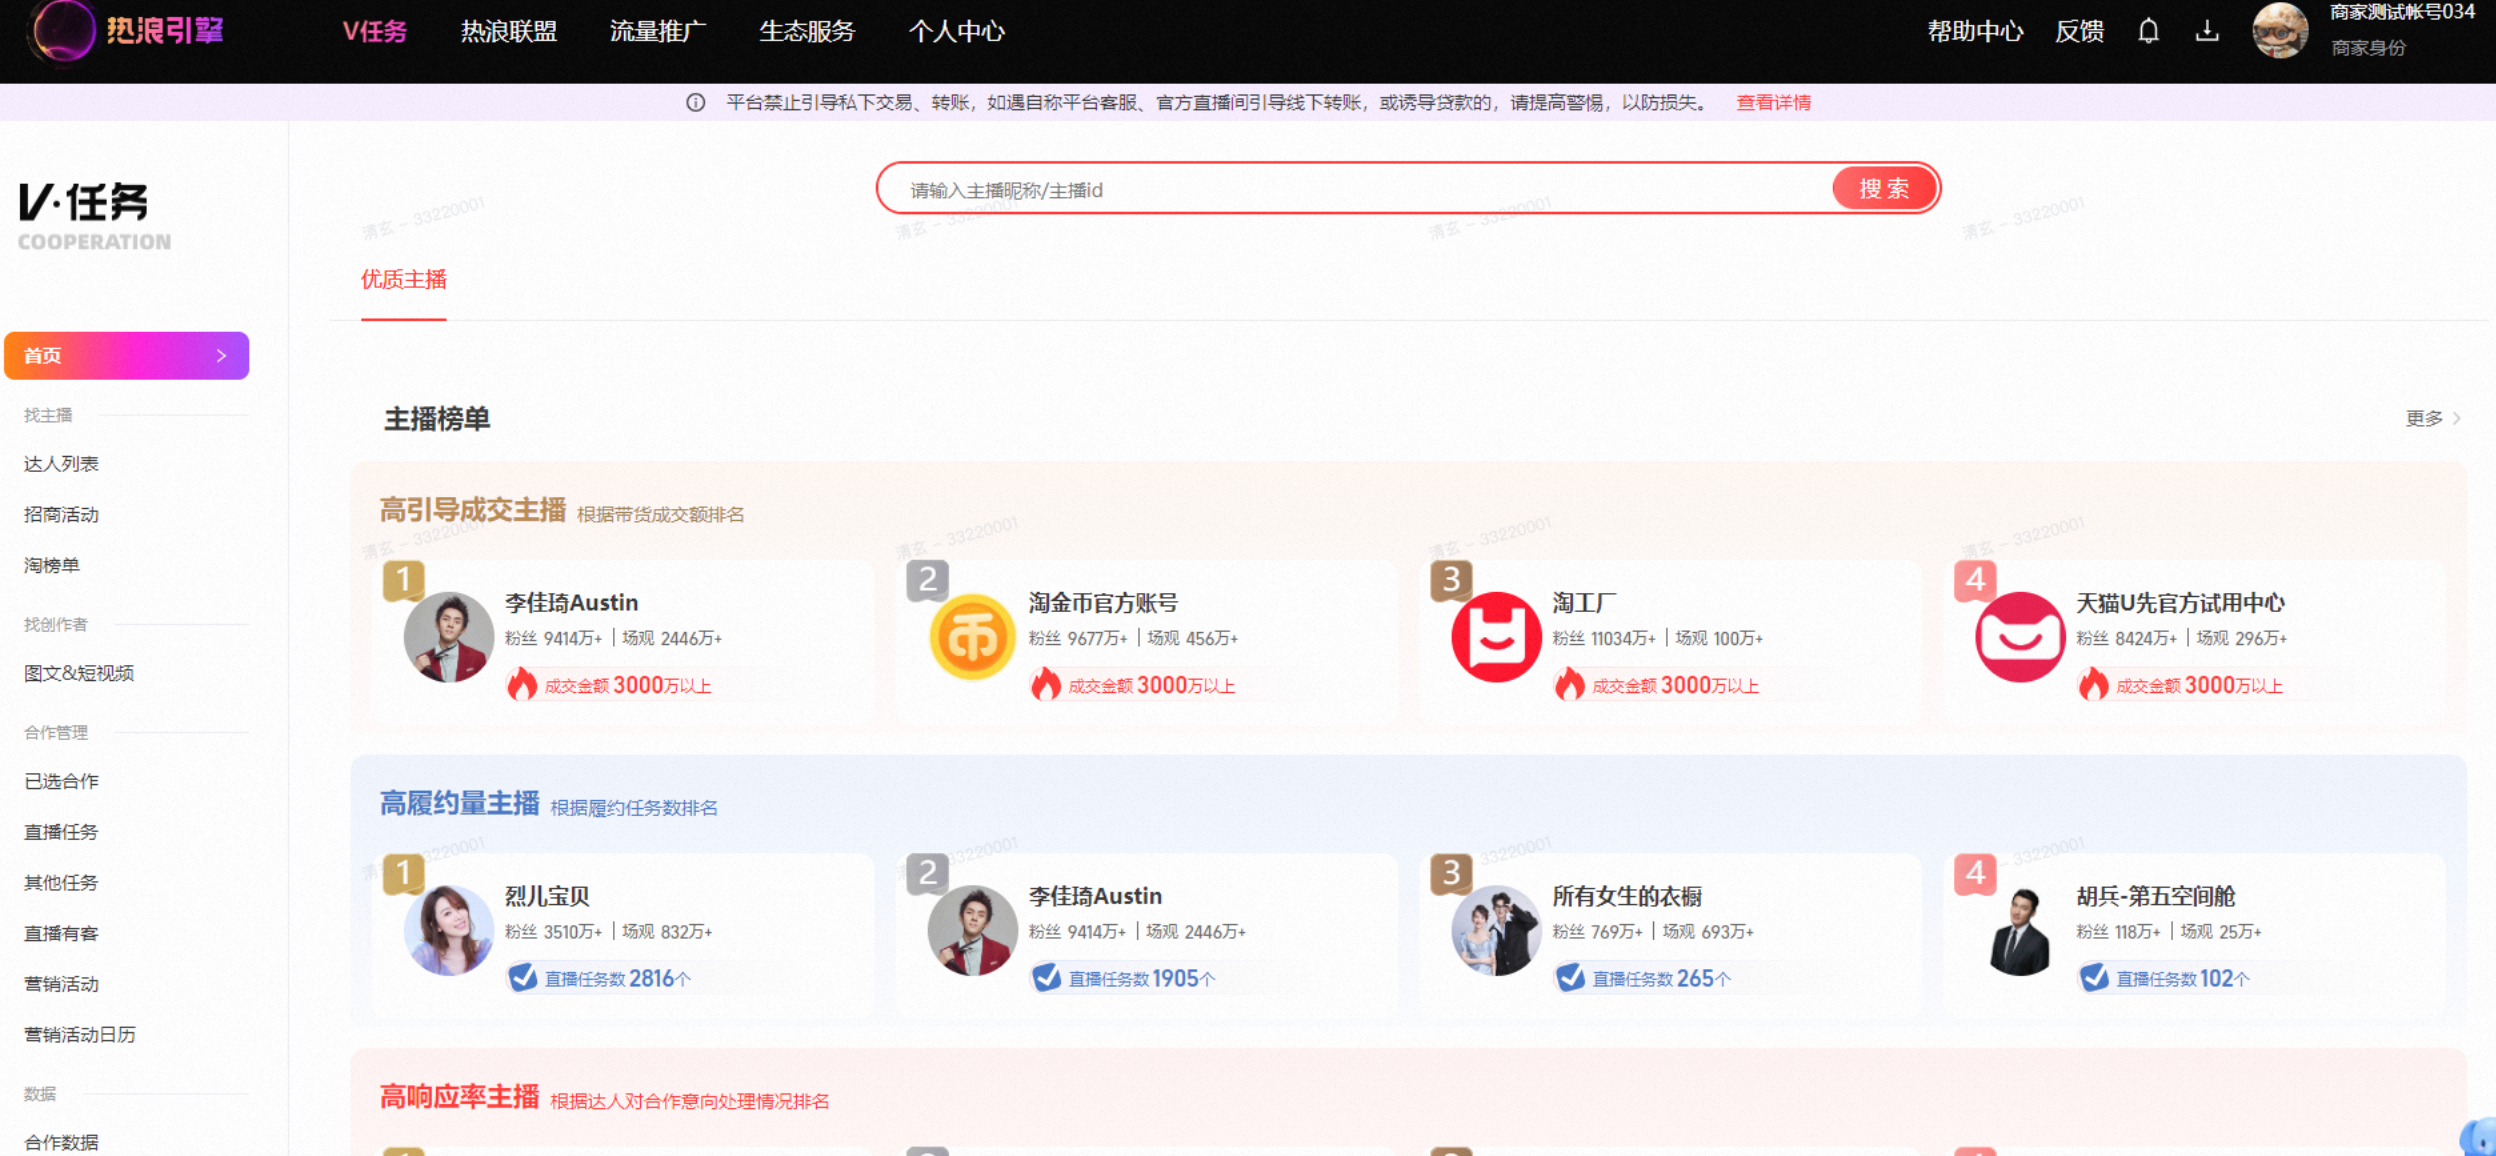Click 李佳琦Austin name in 高引导成交主播
Viewport: 2496px width, 1156px height.
(571, 603)
